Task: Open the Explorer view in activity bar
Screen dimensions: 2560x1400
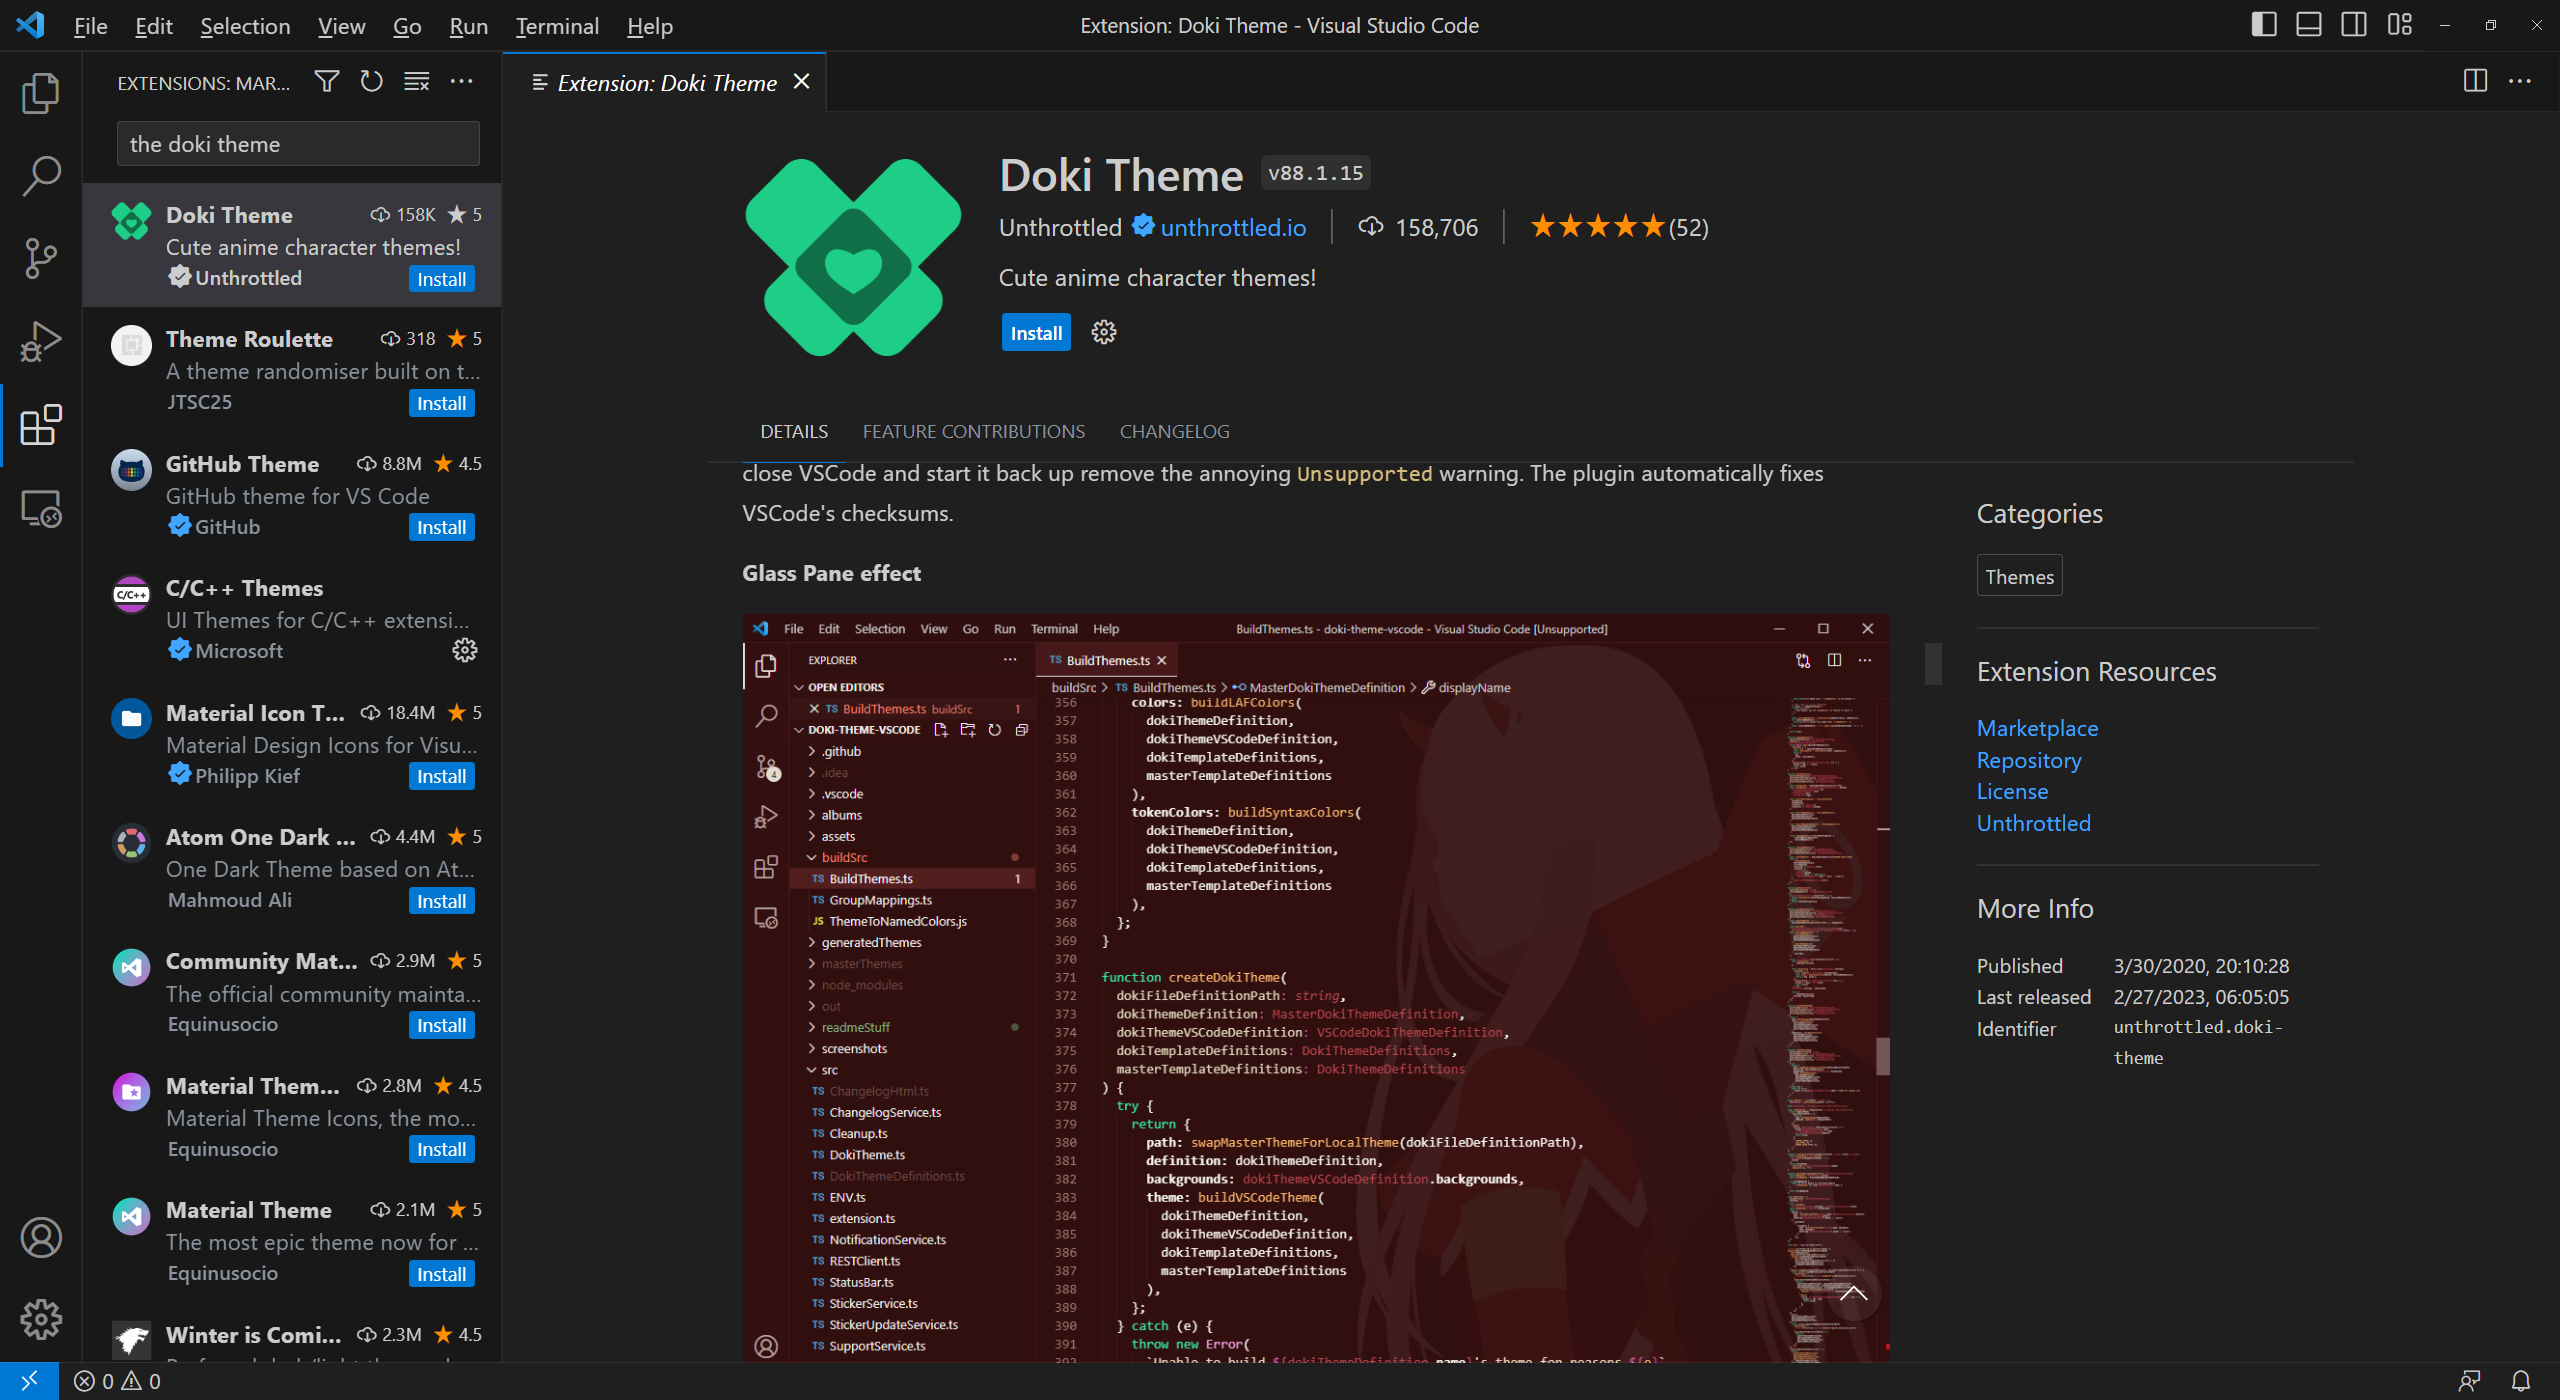Action: [40, 93]
